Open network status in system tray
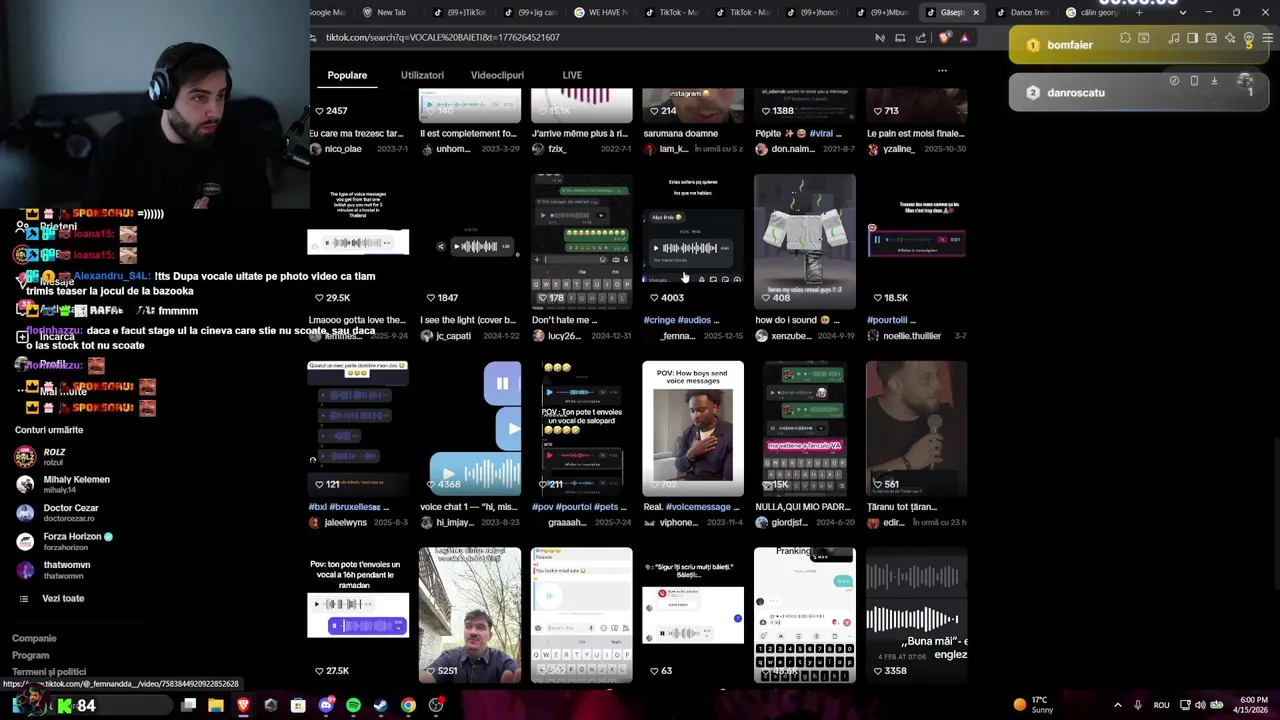This screenshot has height=720, width=1280. point(1183,705)
